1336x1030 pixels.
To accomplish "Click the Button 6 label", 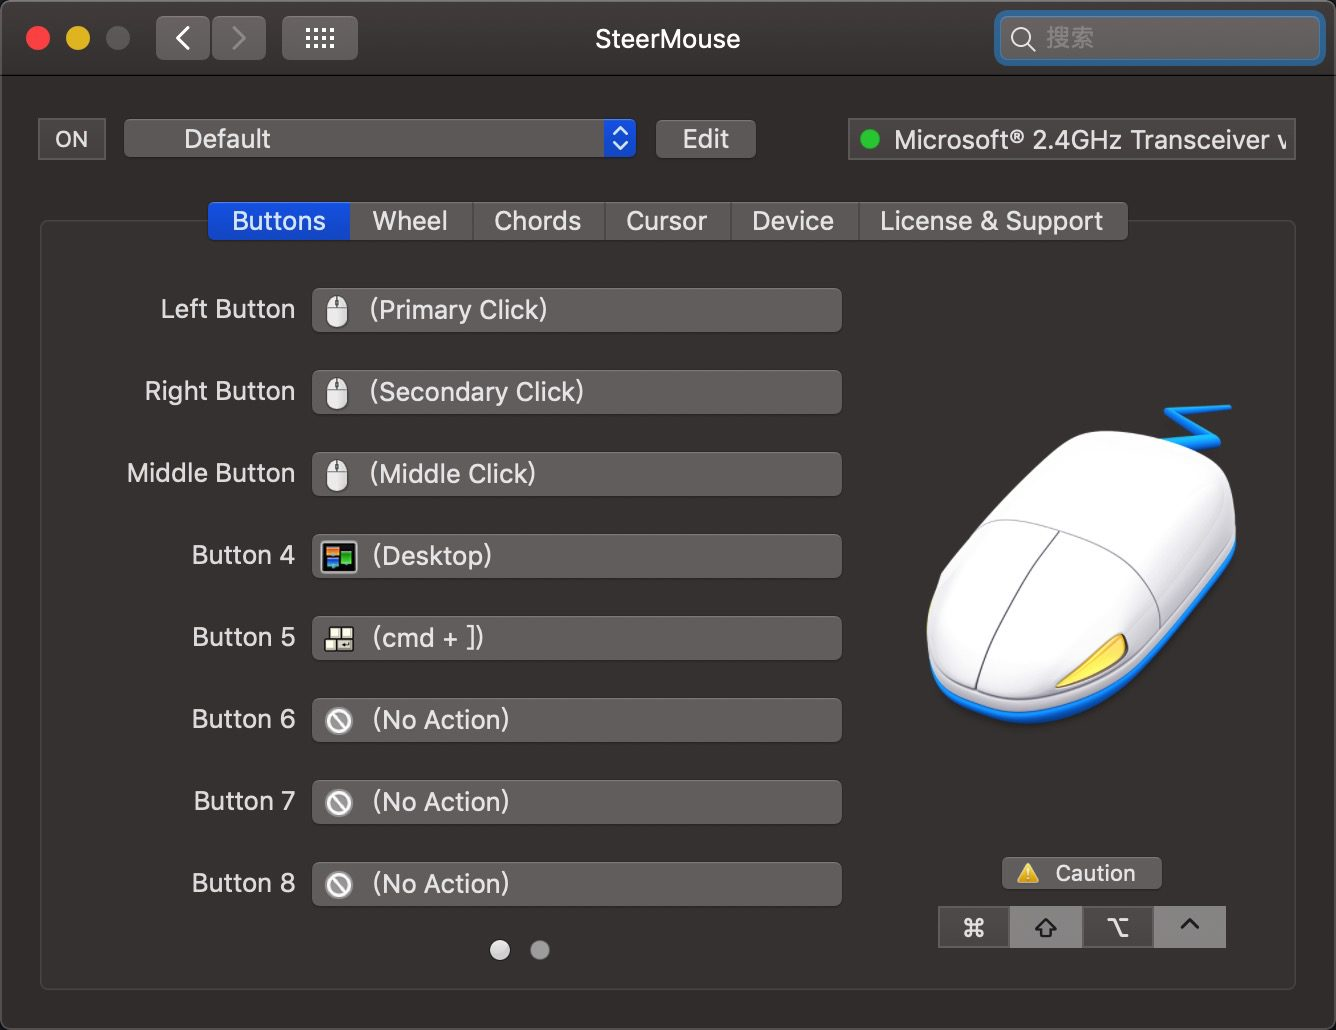I will click(x=243, y=719).
